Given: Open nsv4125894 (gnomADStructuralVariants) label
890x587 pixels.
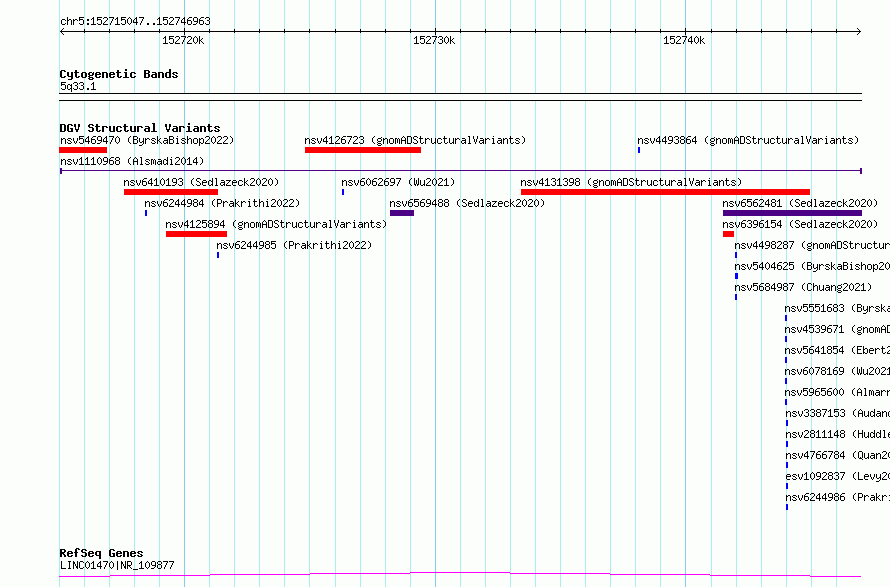Looking at the screenshot, I should click(276, 224).
